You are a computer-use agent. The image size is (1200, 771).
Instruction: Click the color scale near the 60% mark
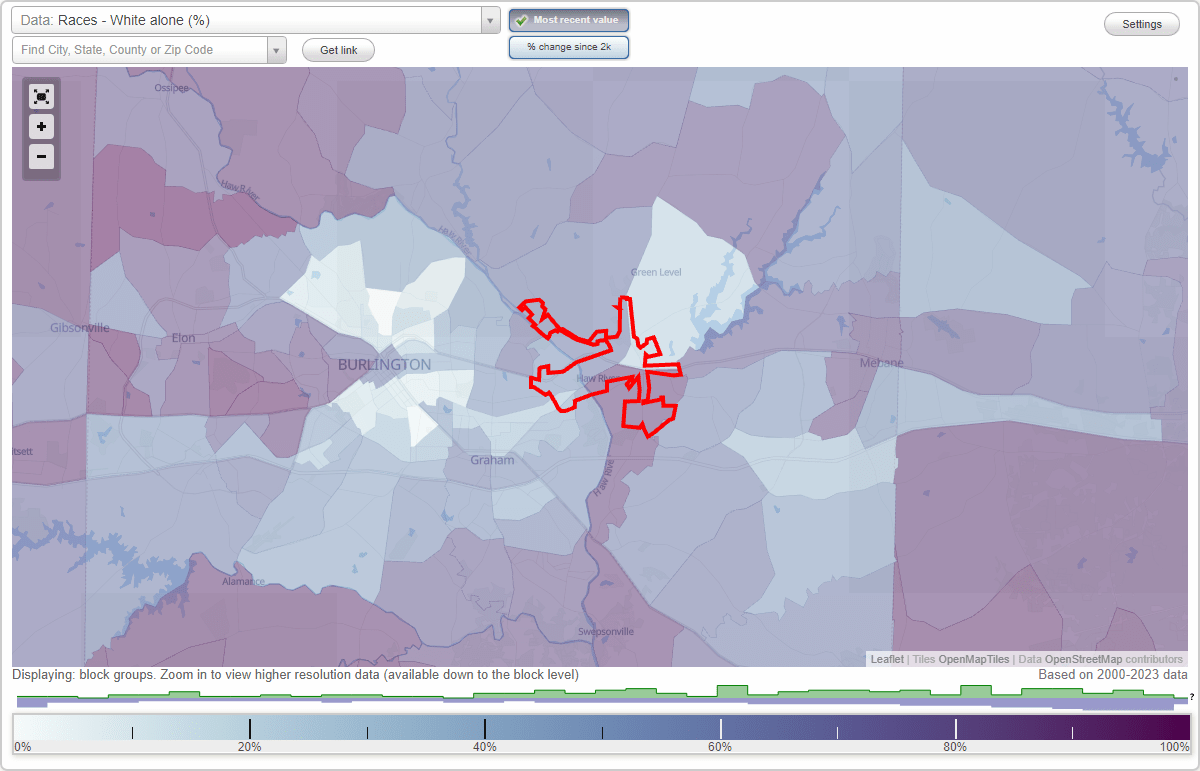720,728
